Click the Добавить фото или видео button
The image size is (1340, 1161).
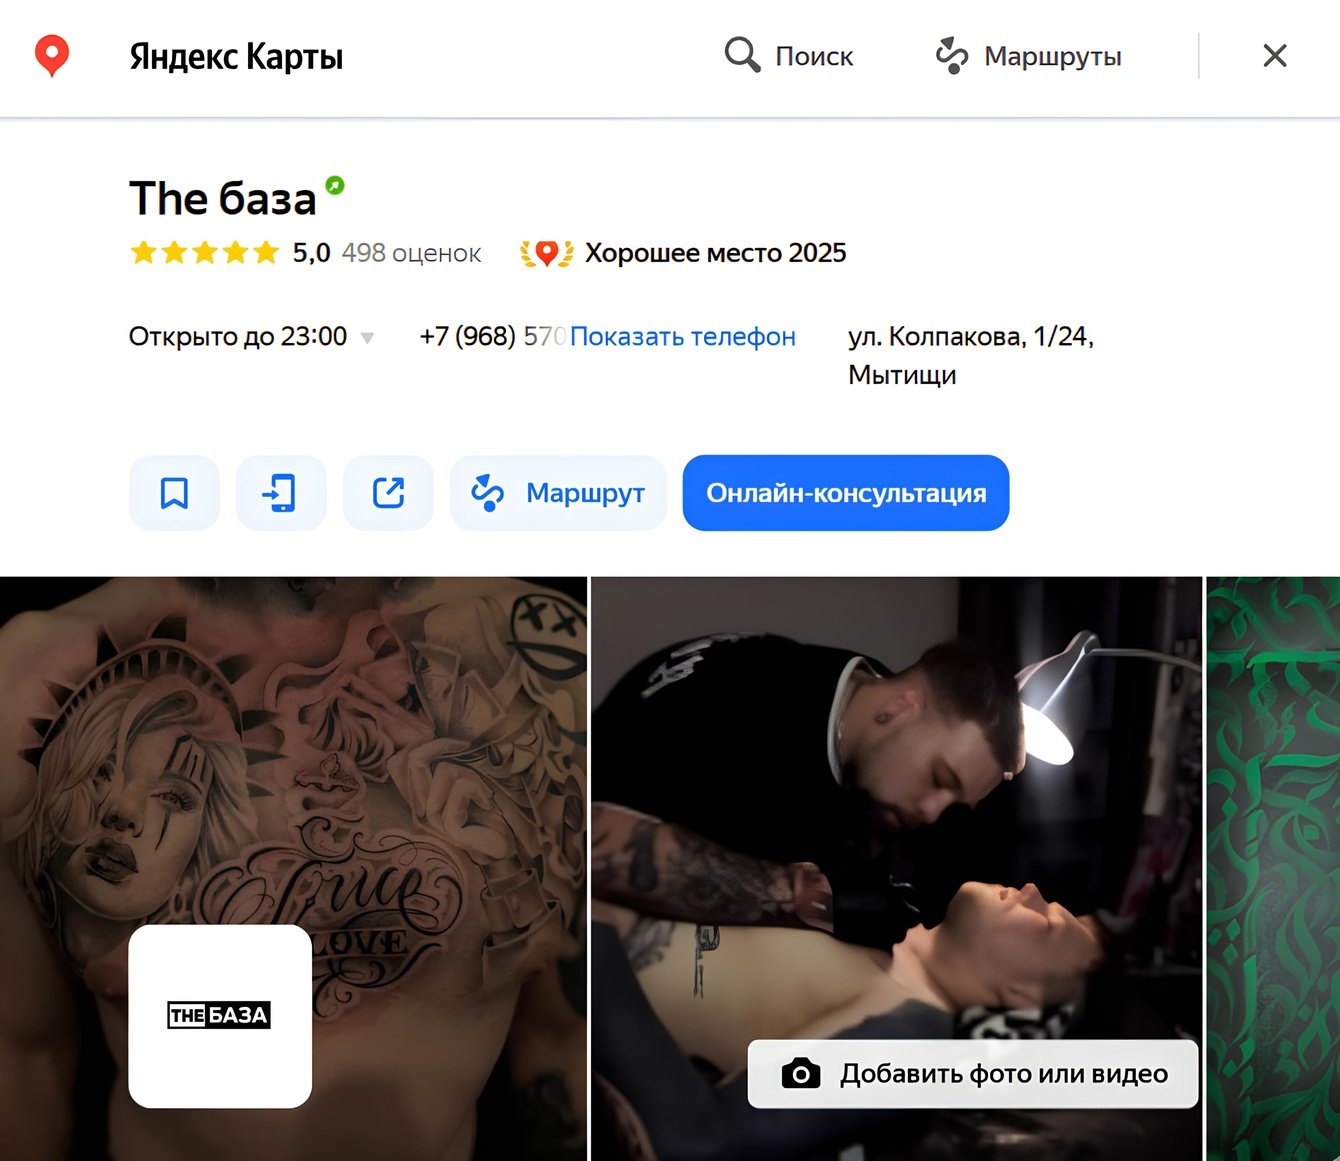tap(973, 1074)
